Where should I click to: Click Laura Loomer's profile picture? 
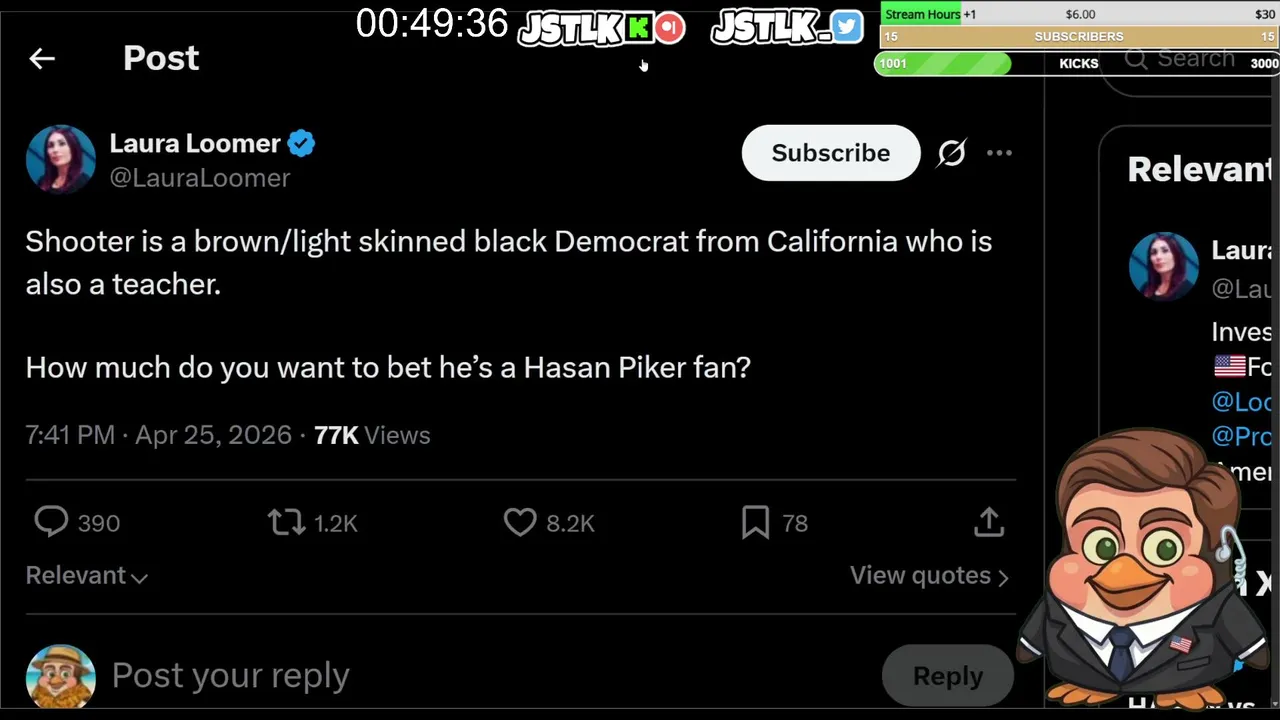tap(61, 159)
